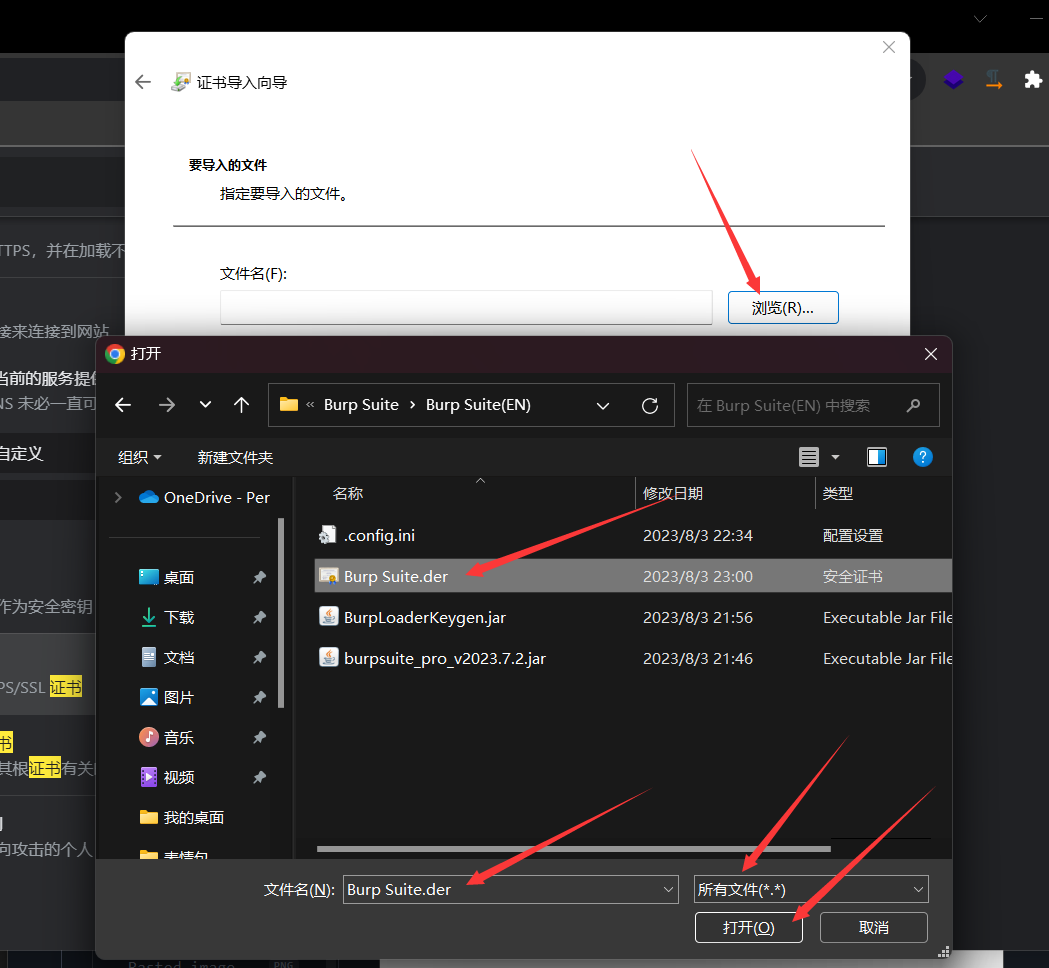Click browser extensions puzzle icon
This screenshot has height=968, width=1049.
(x=1033, y=80)
